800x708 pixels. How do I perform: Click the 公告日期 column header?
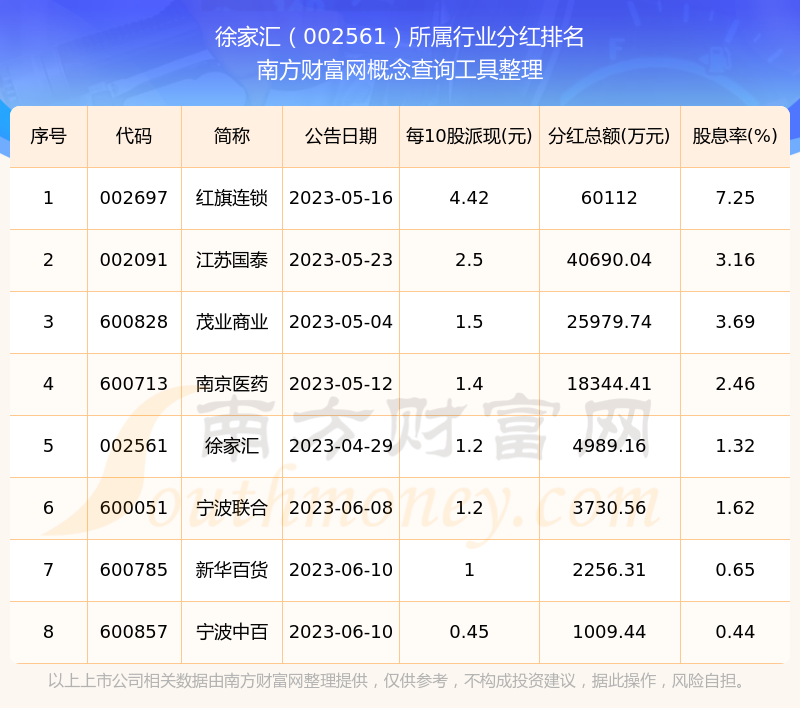coord(341,136)
